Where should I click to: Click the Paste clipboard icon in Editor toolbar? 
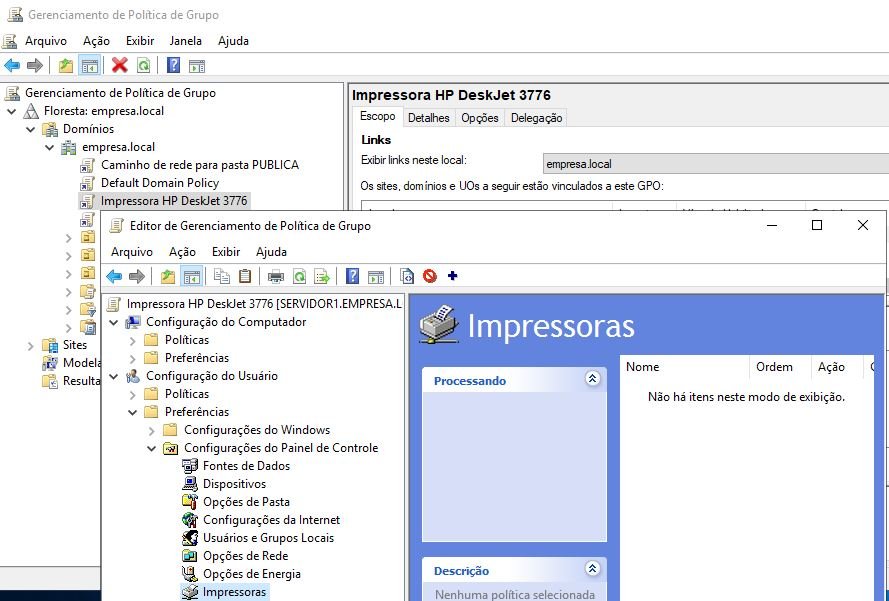tap(245, 276)
